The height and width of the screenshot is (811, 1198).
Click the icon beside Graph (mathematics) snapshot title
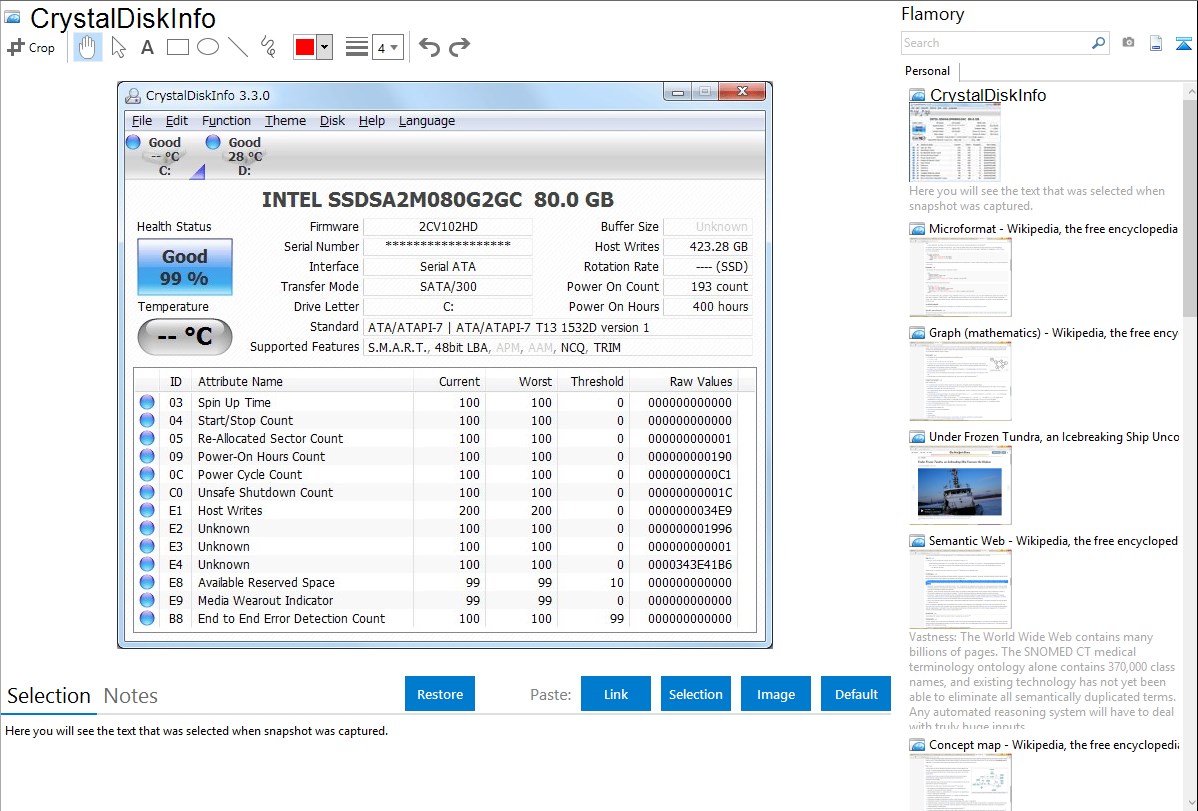(917, 333)
